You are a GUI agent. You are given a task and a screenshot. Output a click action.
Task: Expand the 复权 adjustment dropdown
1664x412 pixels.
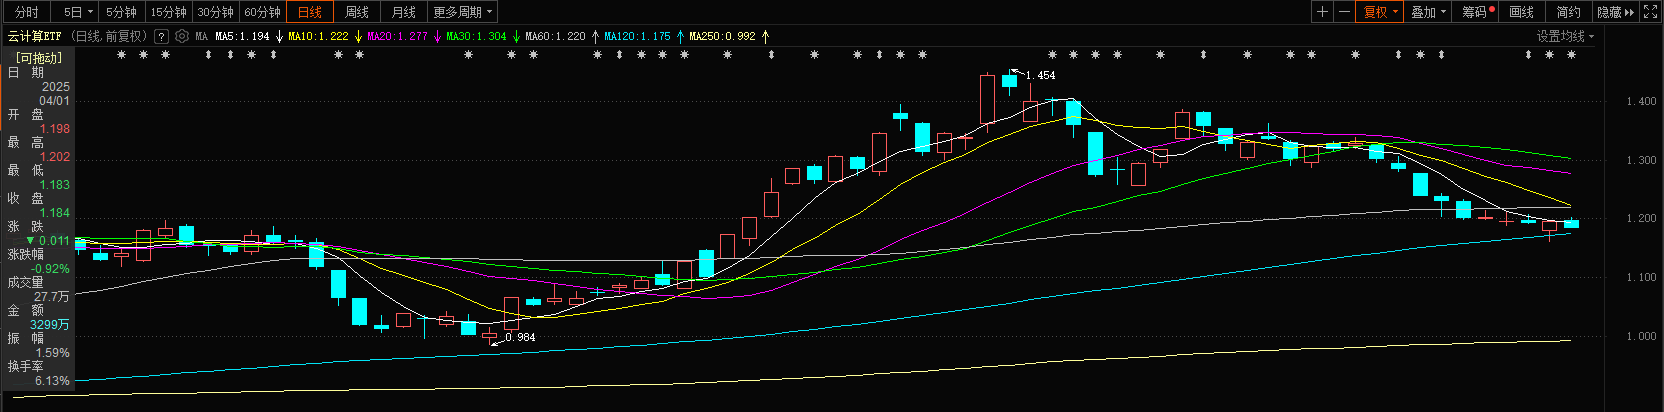(1381, 12)
